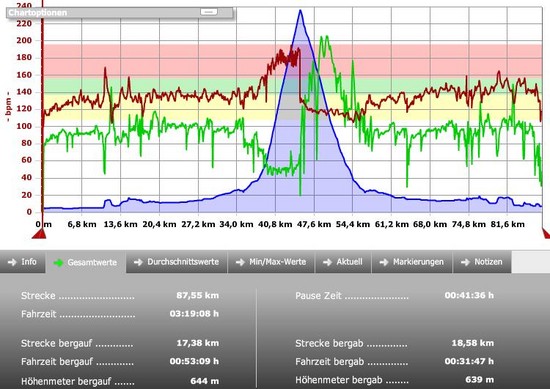The width and height of the screenshot is (550, 389).
Task: Click the Pause Zeit value 00:41:36 h
Action: click(469, 295)
